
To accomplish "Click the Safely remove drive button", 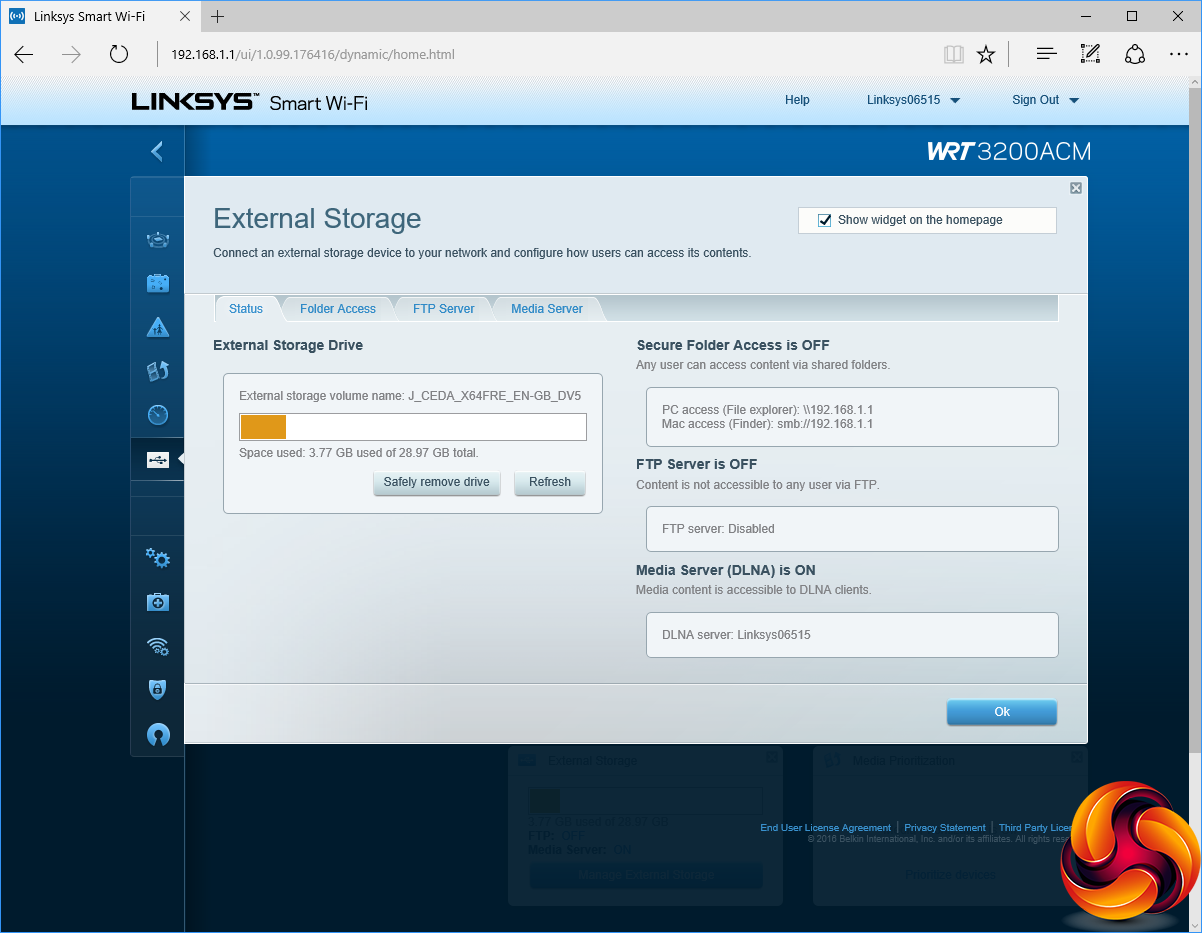I will tap(436, 482).
